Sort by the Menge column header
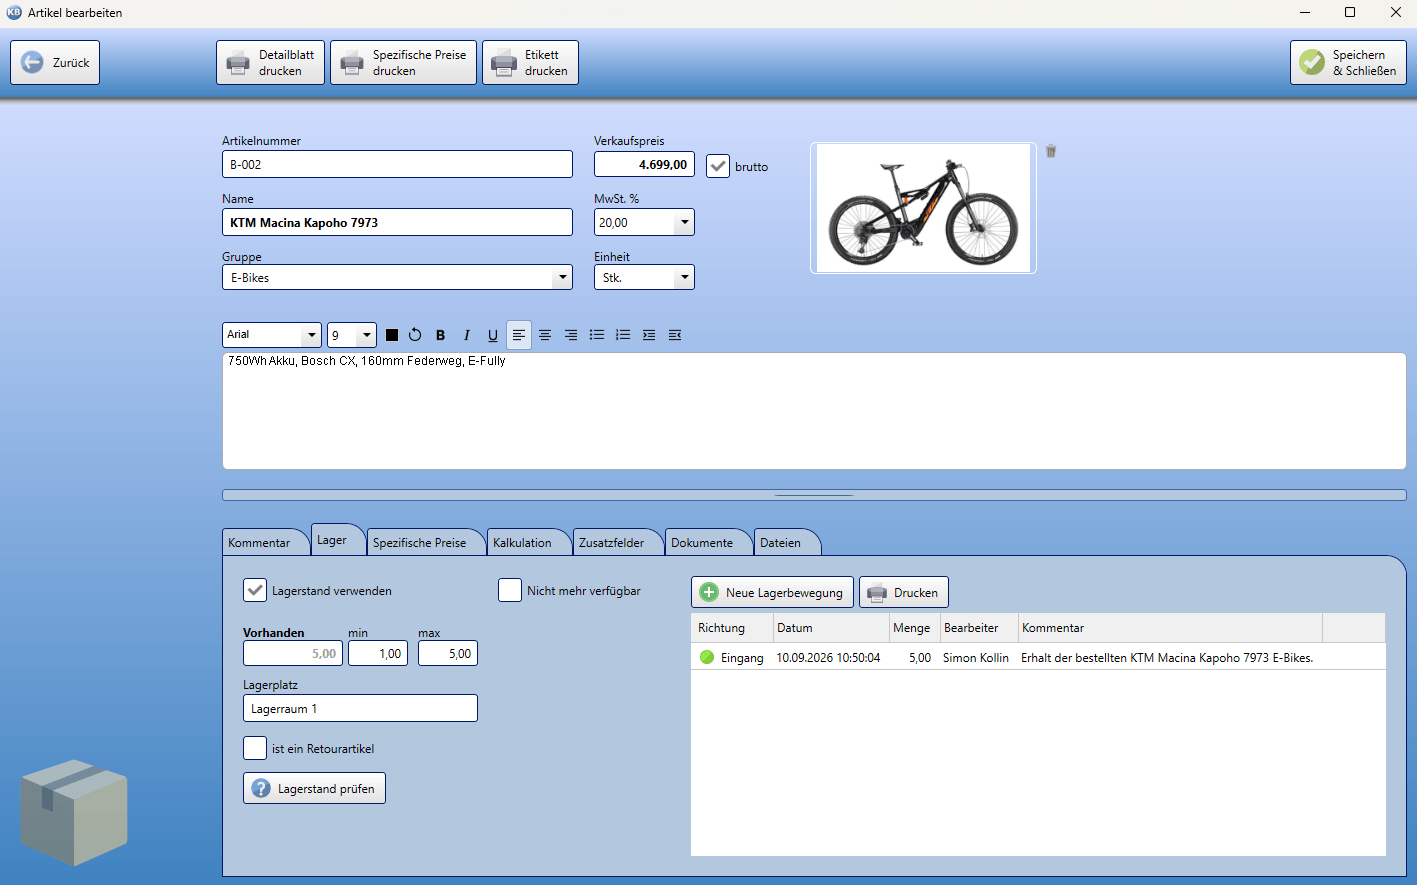The width and height of the screenshot is (1417, 885). point(914,628)
